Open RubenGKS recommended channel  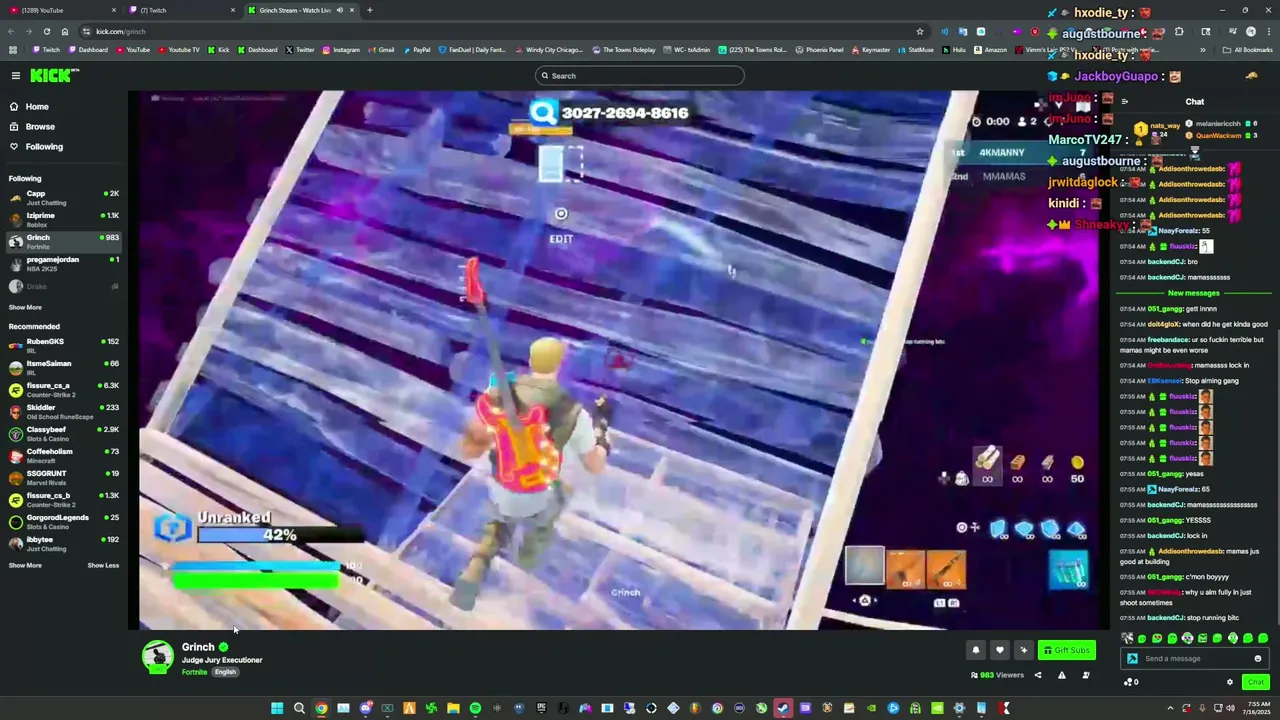click(x=64, y=345)
